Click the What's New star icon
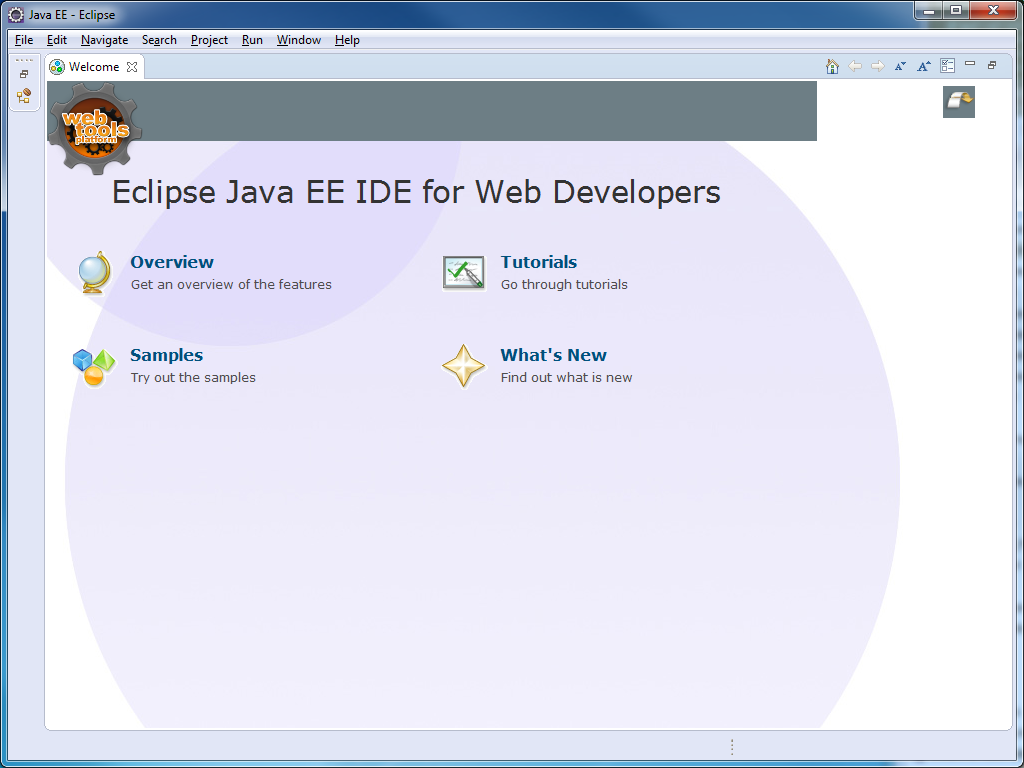 point(464,366)
